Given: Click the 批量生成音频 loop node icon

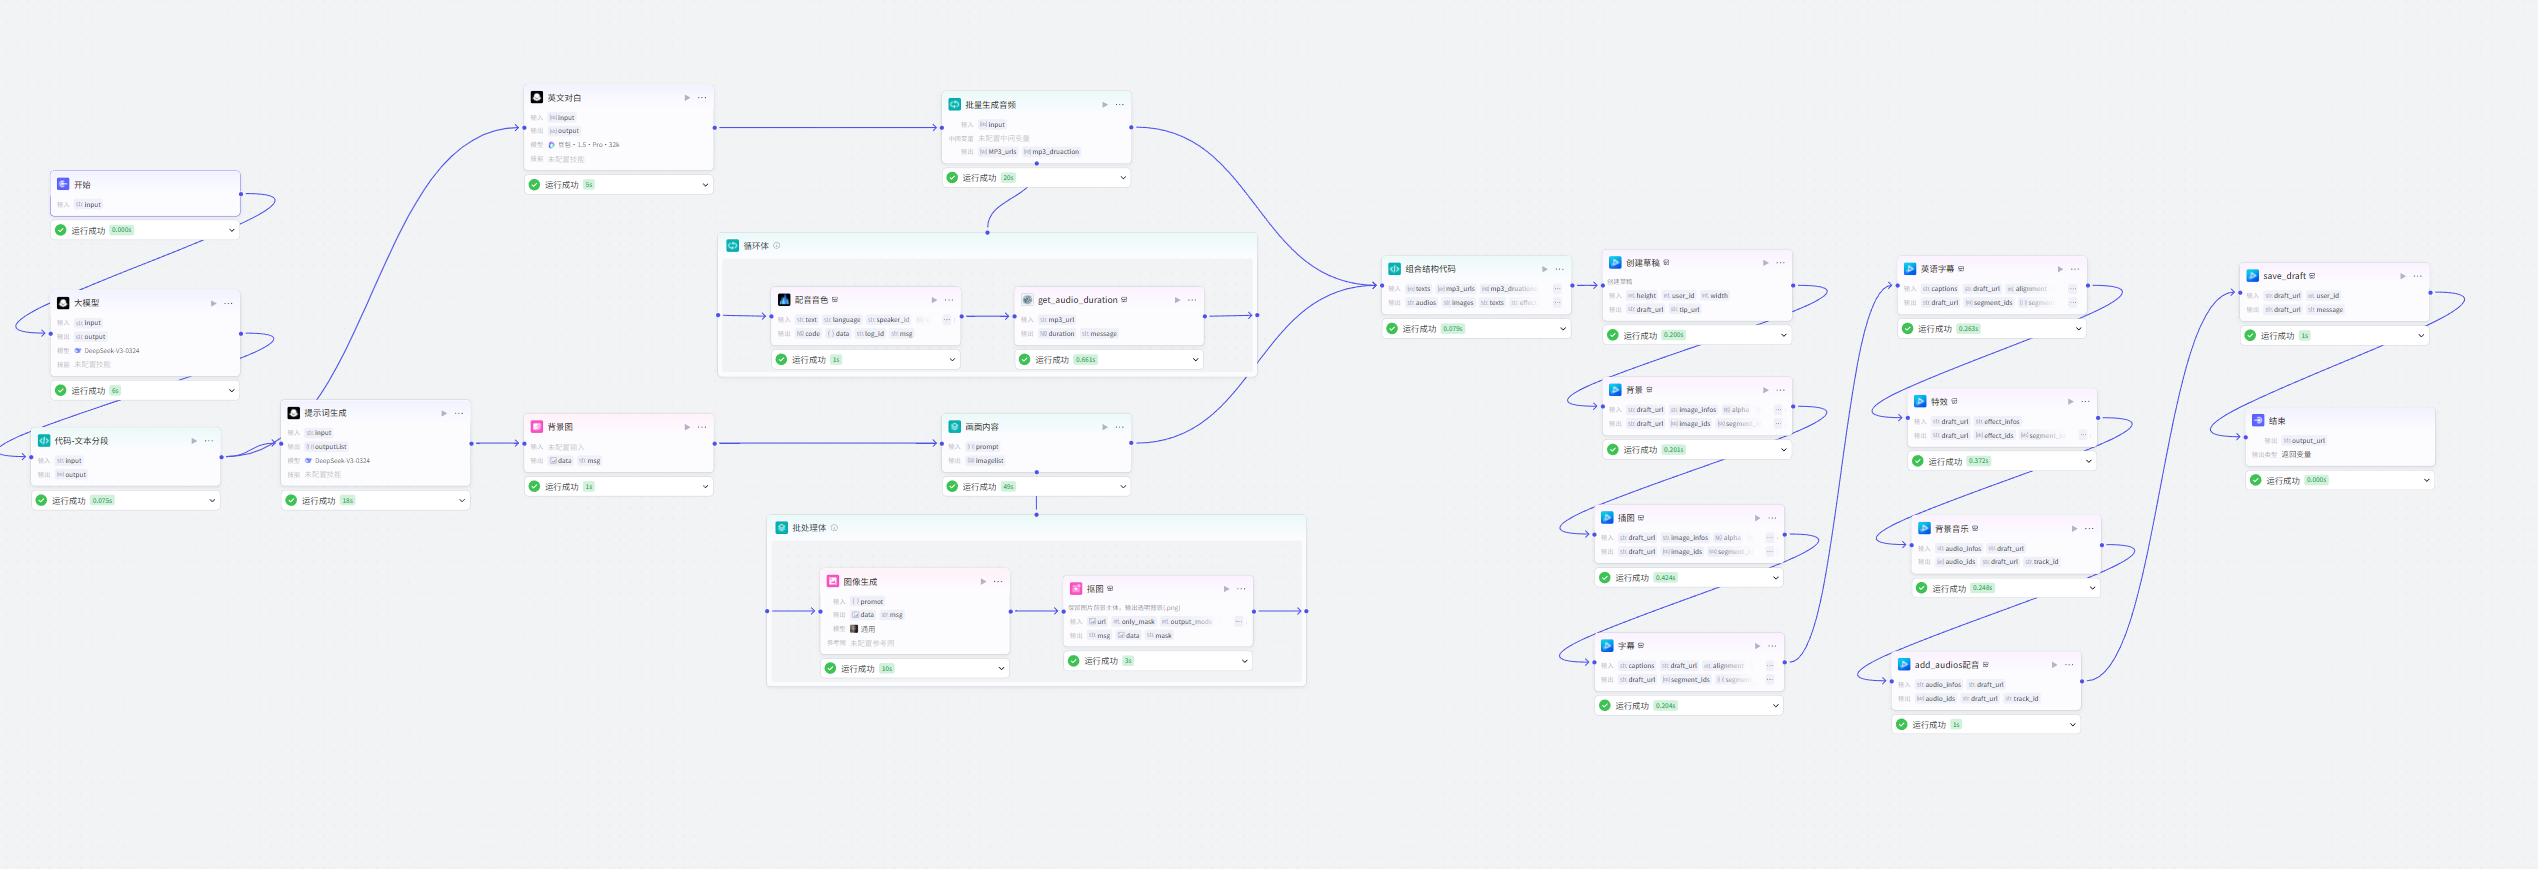Looking at the screenshot, I should [x=955, y=104].
